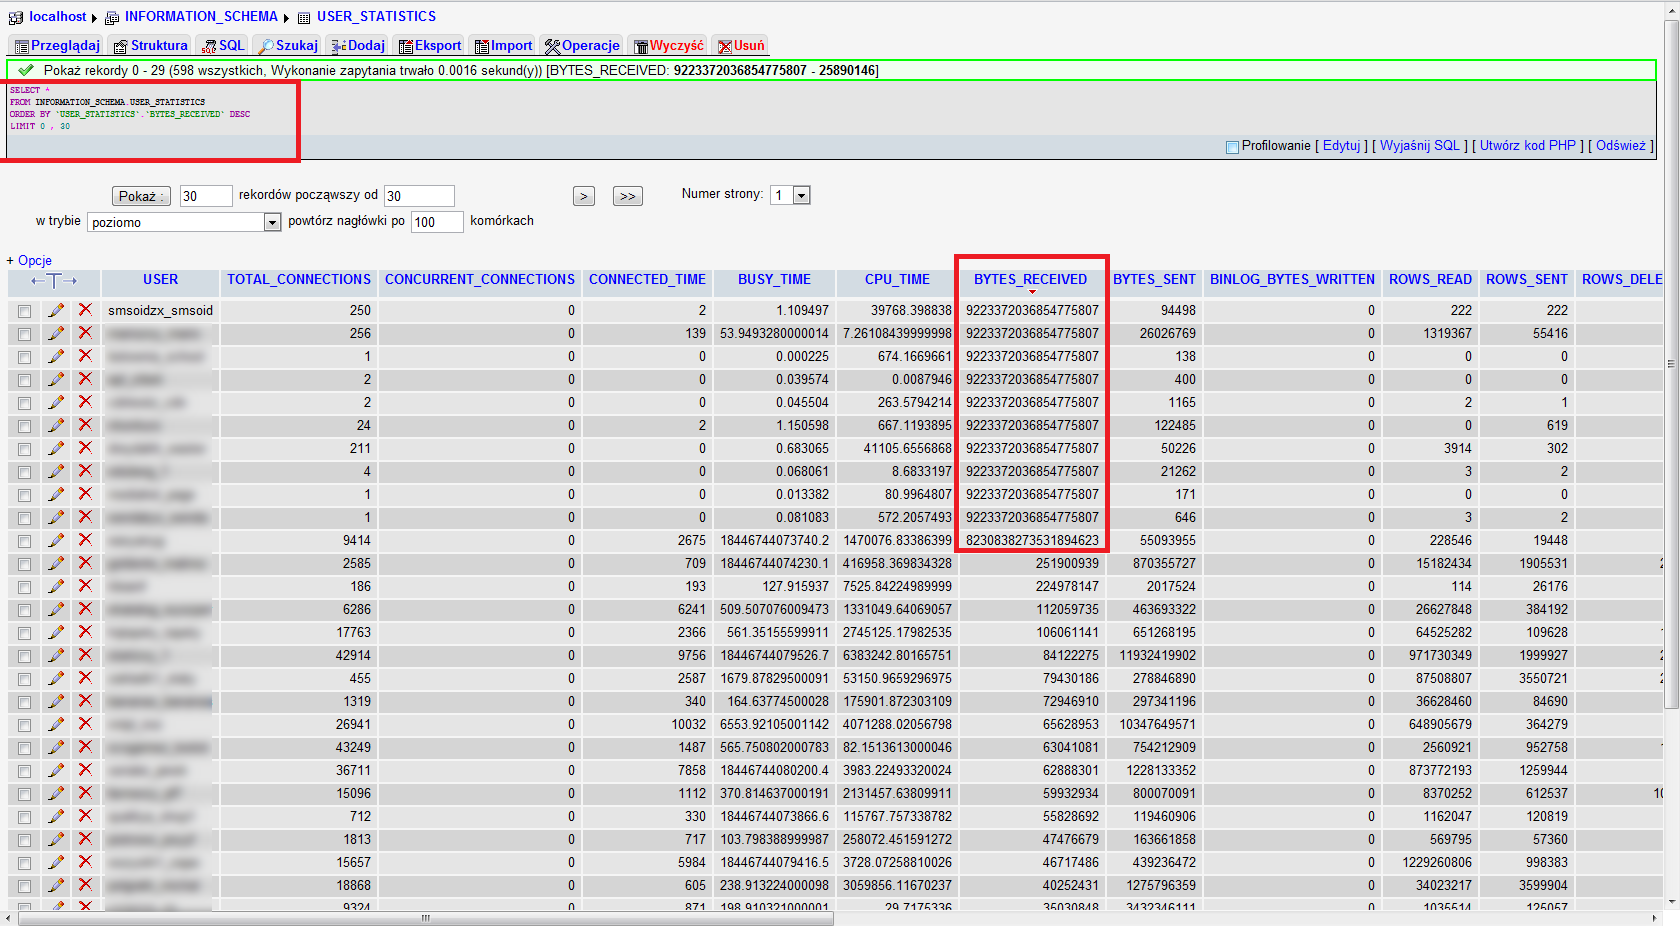
Task: Open the Import tab
Action: pos(504,46)
